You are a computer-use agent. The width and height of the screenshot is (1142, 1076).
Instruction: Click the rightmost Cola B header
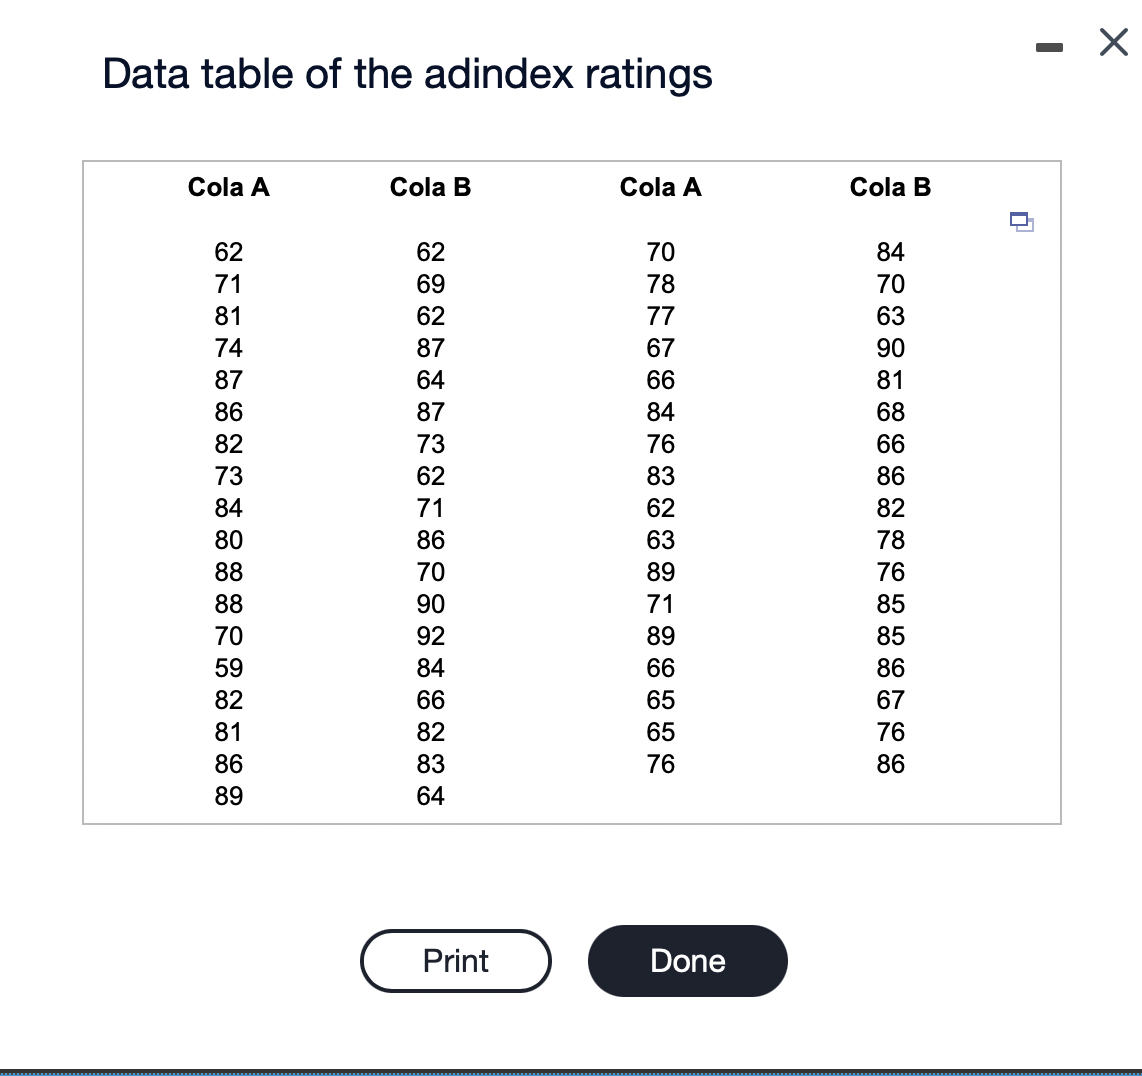point(890,187)
